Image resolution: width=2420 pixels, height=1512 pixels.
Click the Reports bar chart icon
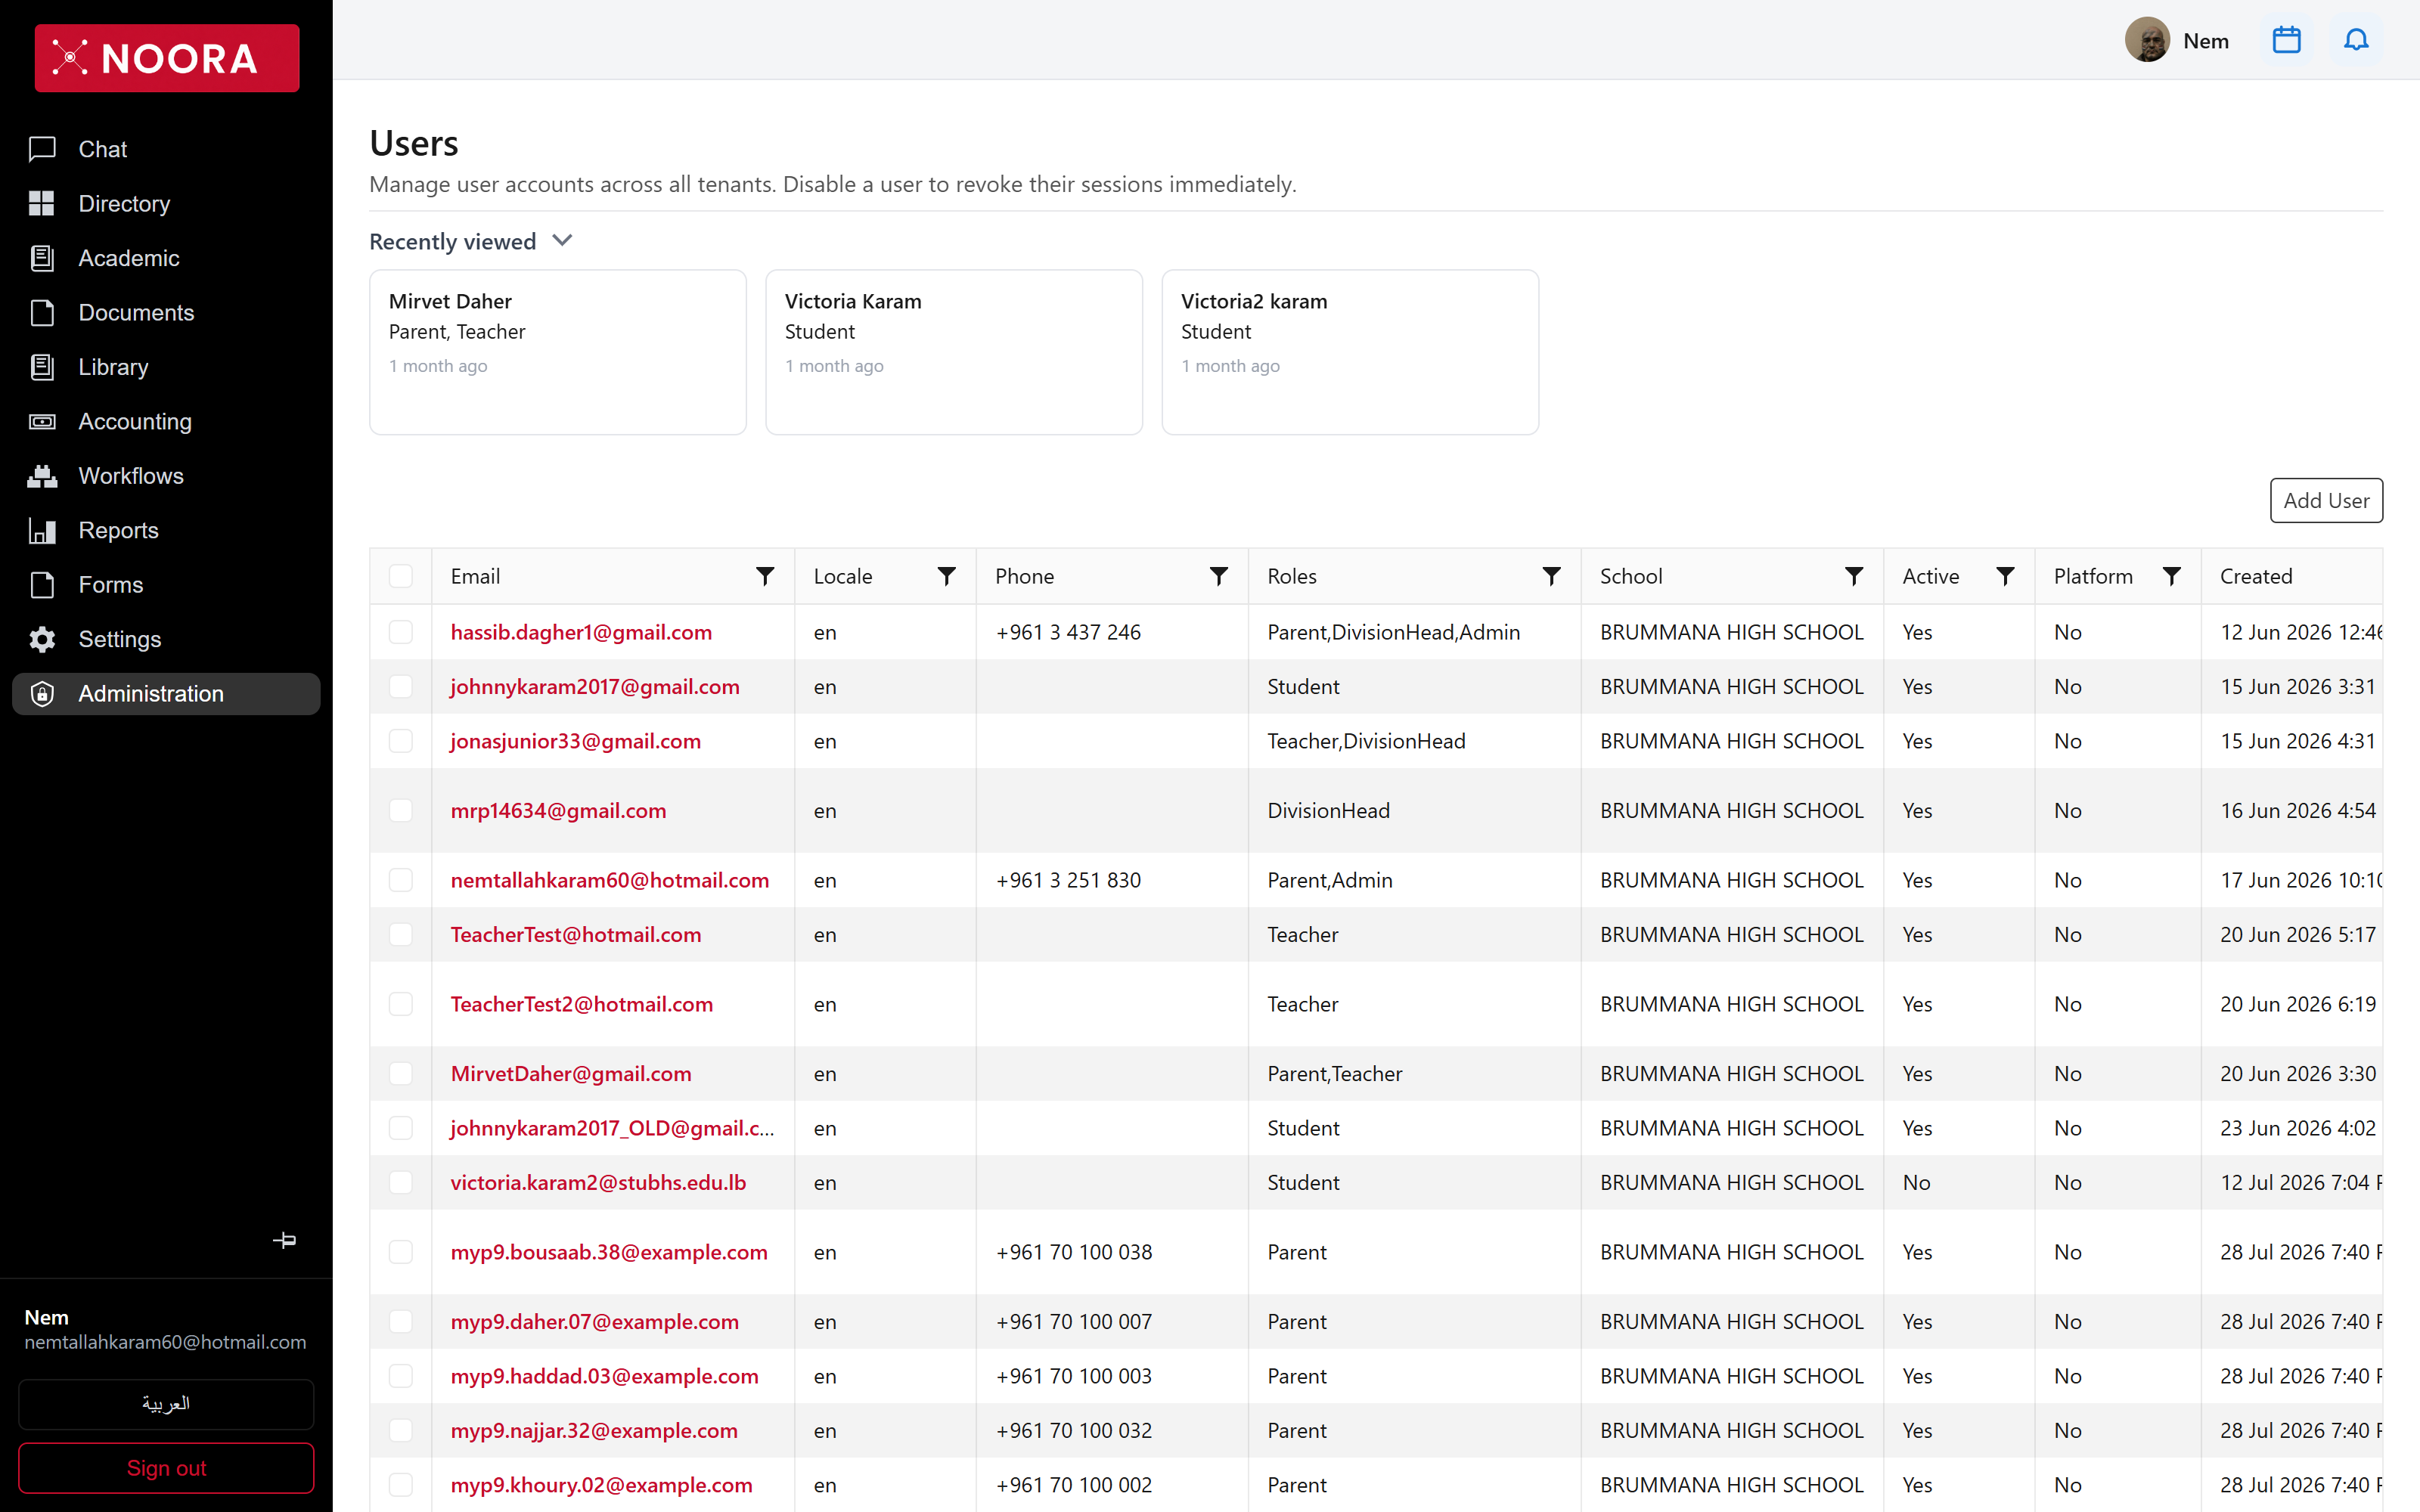[42, 531]
